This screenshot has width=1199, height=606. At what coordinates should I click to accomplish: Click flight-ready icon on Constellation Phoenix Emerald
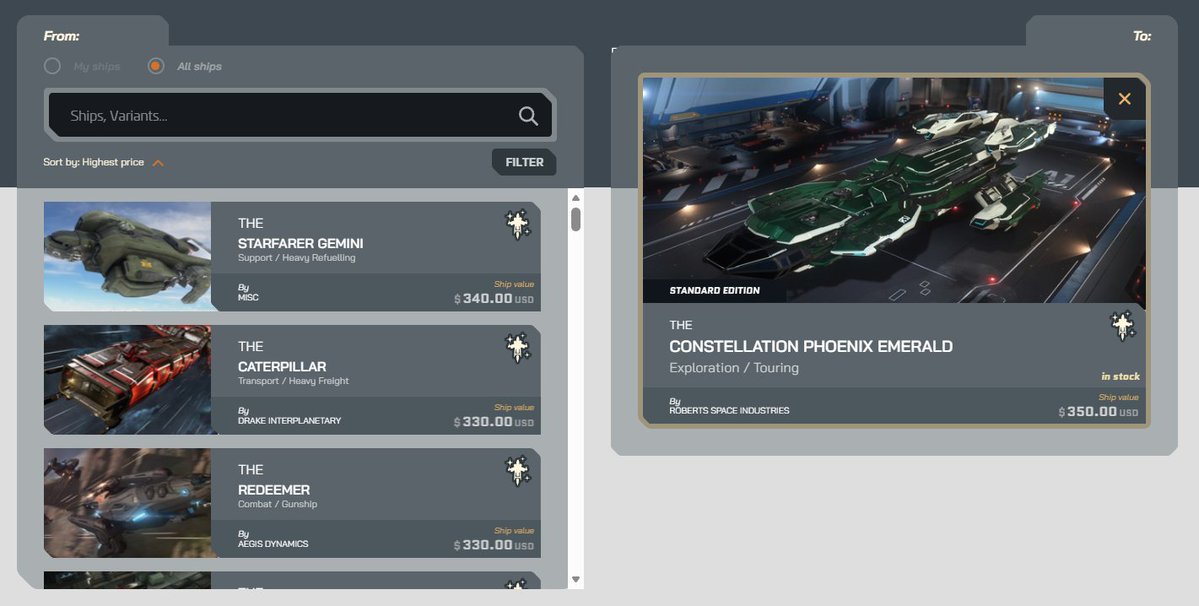(1123, 326)
